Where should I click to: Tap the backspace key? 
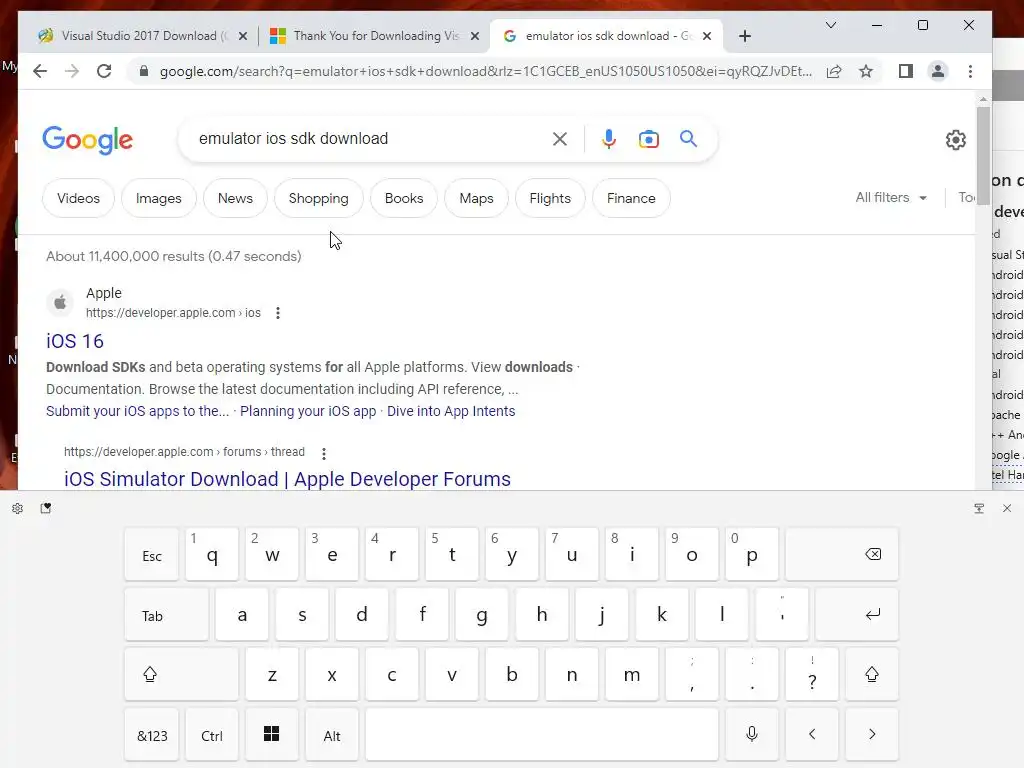coord(842,554)
